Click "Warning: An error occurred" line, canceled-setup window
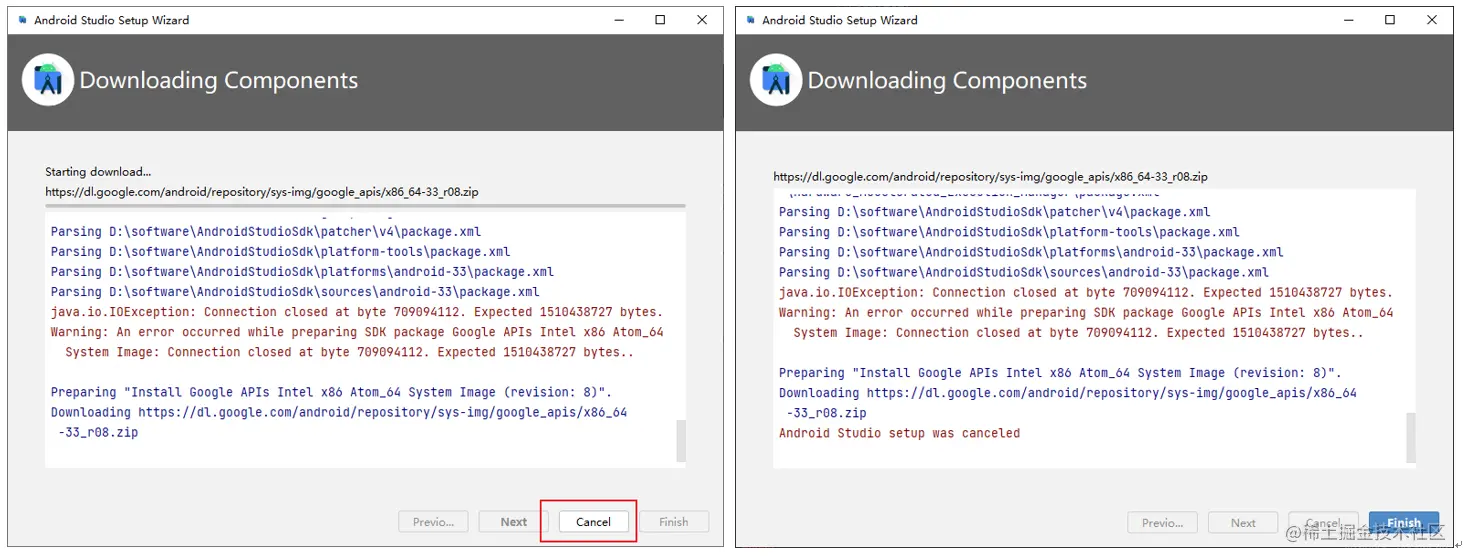The height and width of the screenshot is (560, 1463). click(x=1086, y=312)
